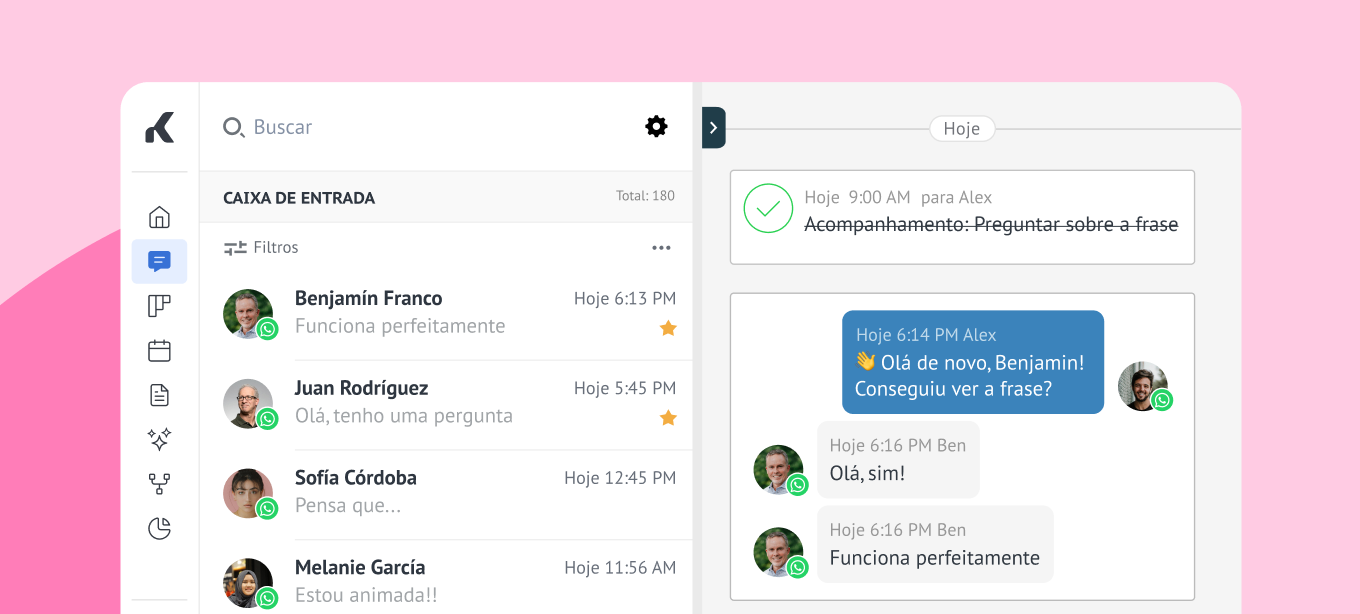Open the Workflow automation icon
The image size is (1360, 614).
pyautogui.click(x=159, y=484)
